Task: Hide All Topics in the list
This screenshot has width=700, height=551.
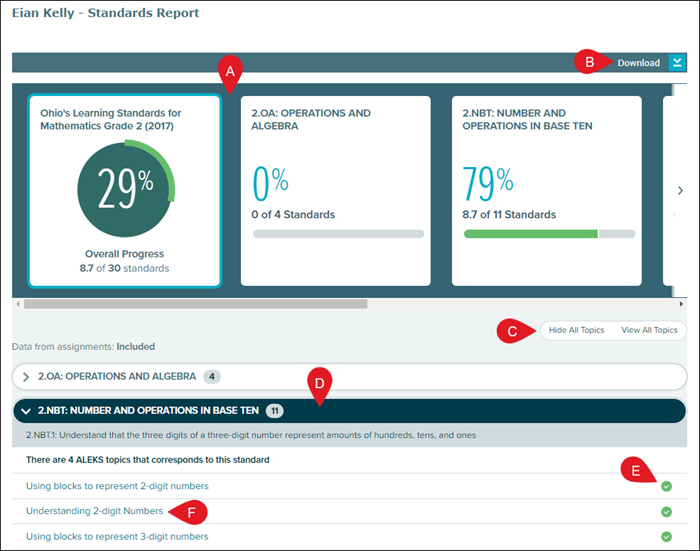Action: [576, 330]
